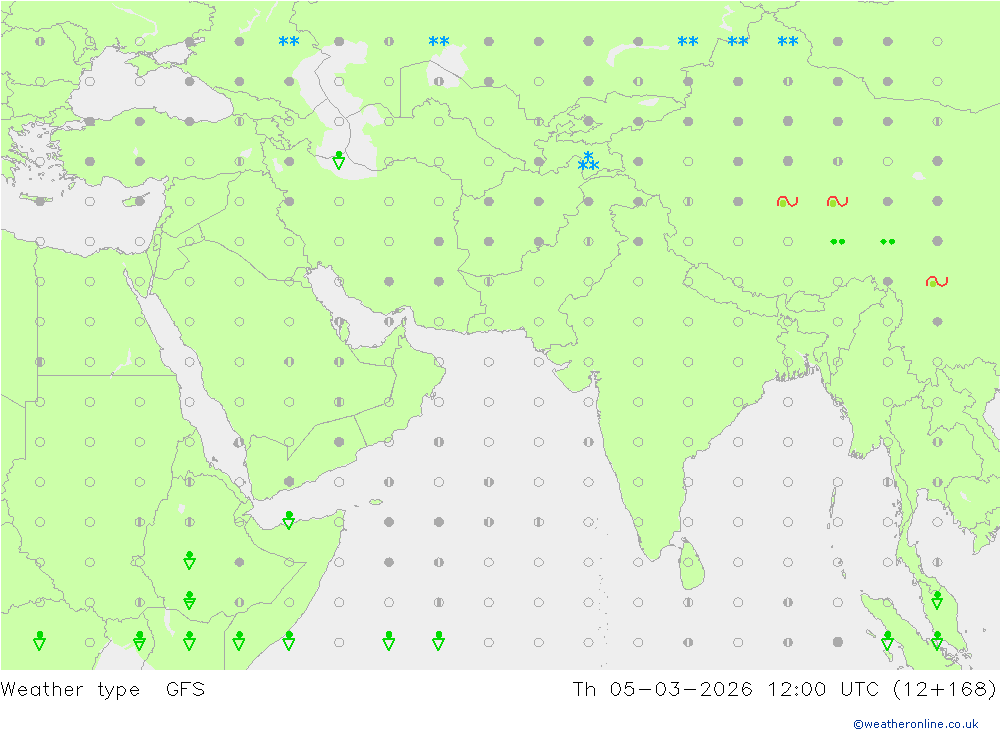Open the weatheronline.co.uk copyright link
The image size is (1000, 733).
916,723
